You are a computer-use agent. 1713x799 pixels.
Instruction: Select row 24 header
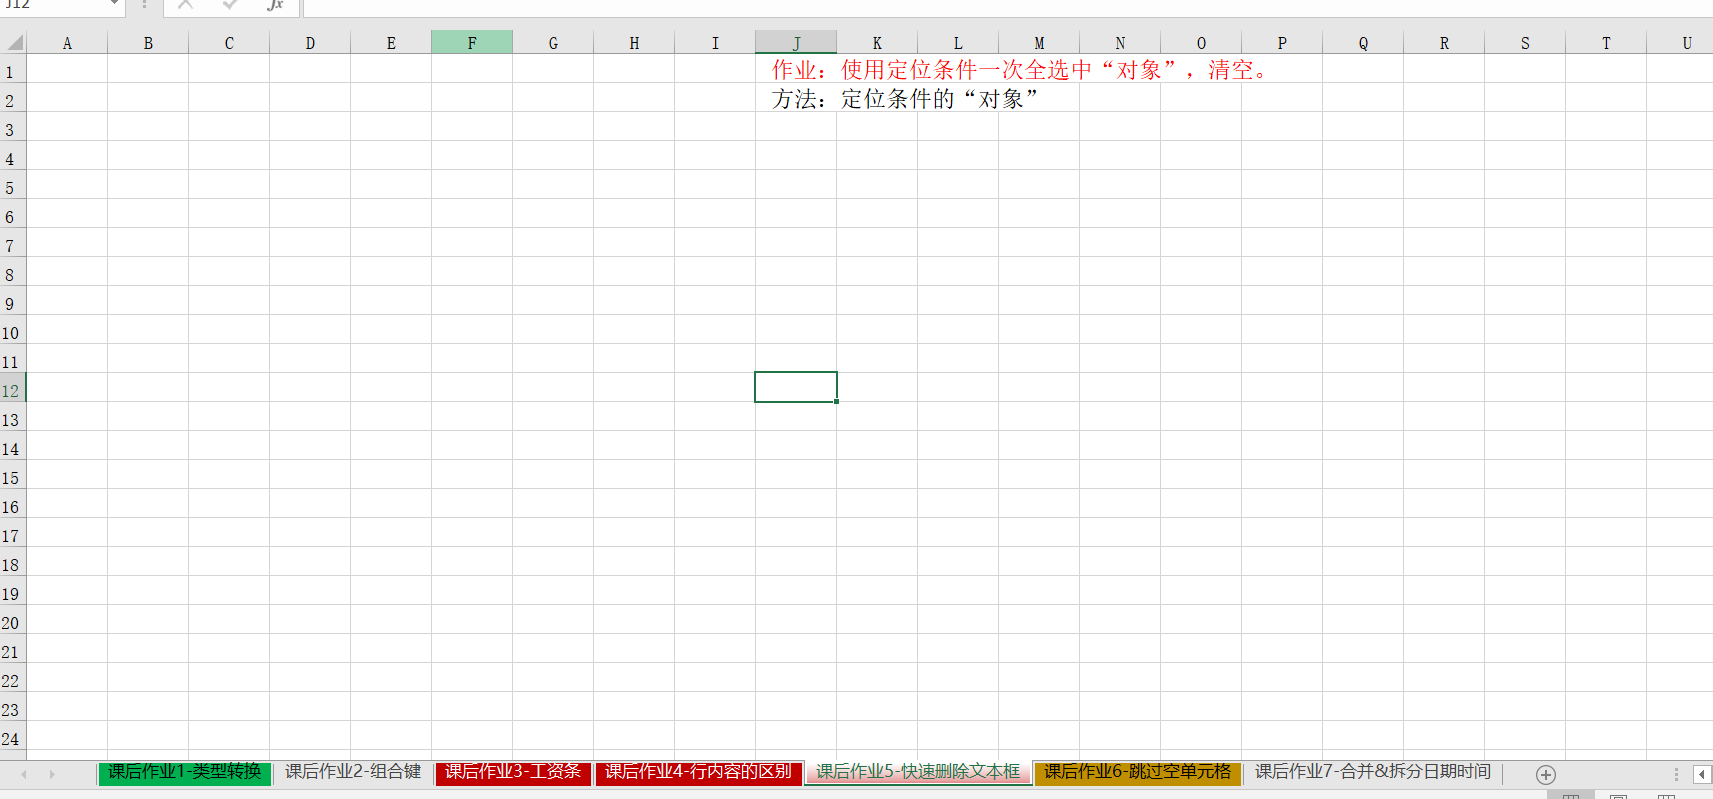tap(13, 736)
